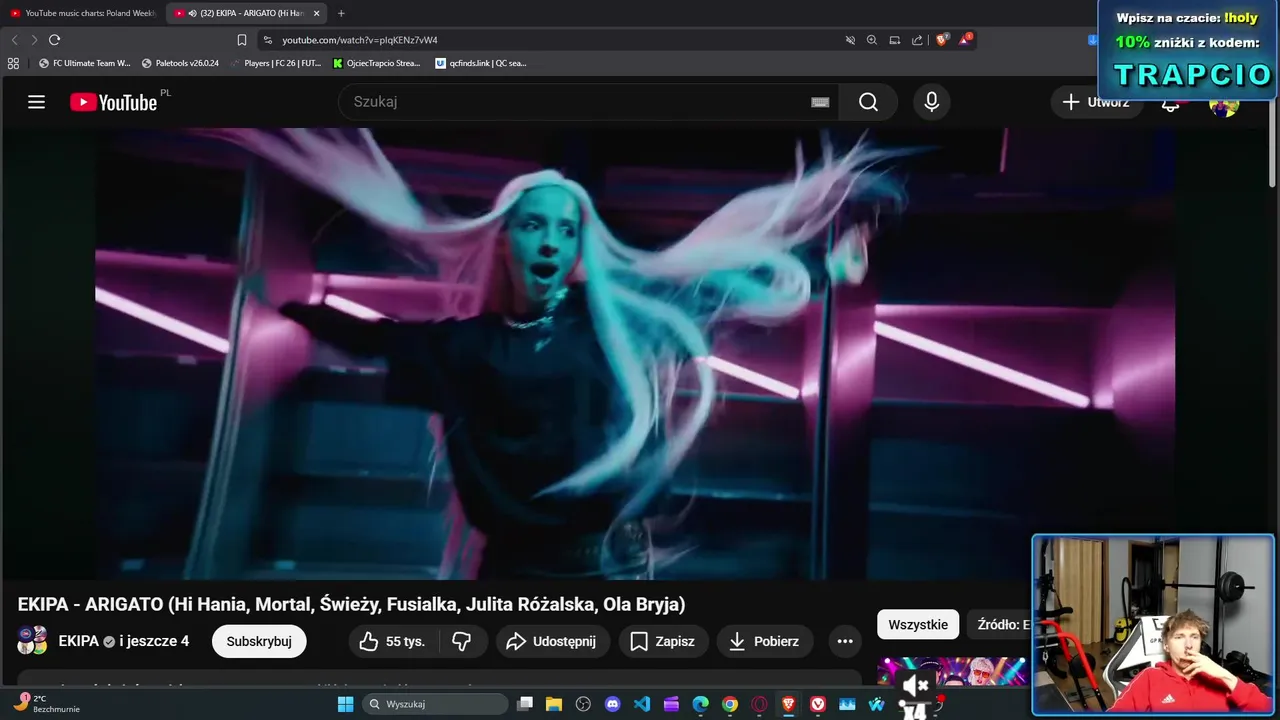Open Visual Studio Code from taskbar
This screenshot has width=1280, height=720.
pos(642,704)
